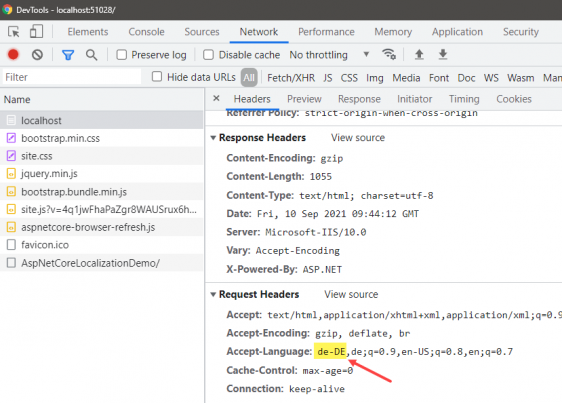The image size is (562, 403).
Task: View source of Response Headers
Action: pos(358,138)
